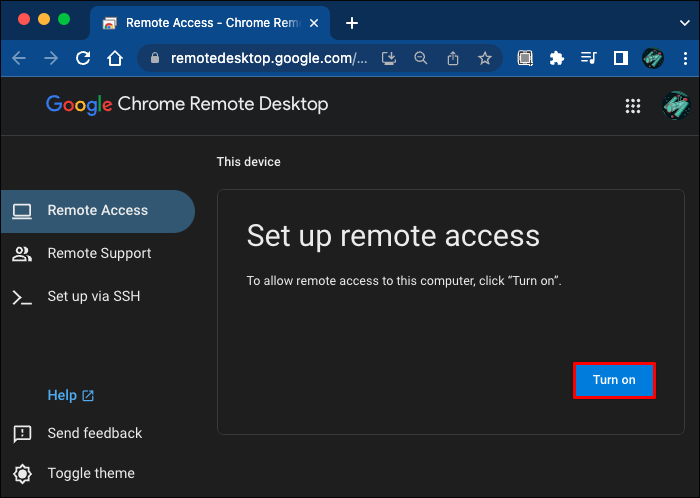Select Set up via SSH
The image size is (700, 498).
coord(93,296)
